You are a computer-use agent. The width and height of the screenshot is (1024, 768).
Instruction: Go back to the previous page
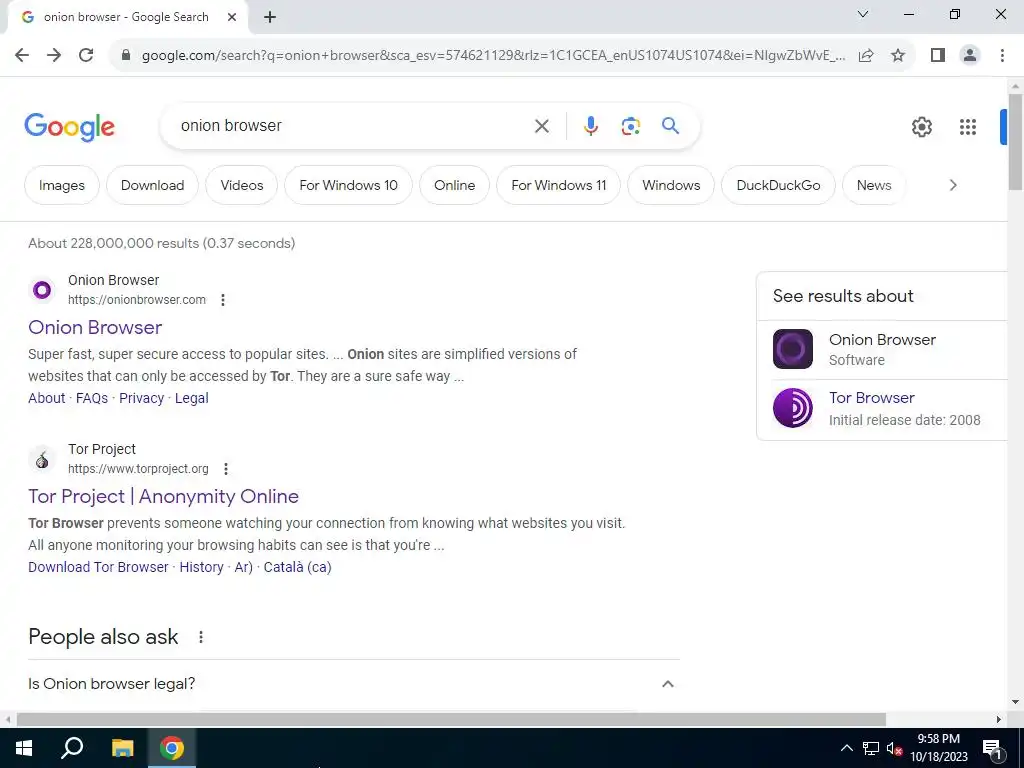22,55
